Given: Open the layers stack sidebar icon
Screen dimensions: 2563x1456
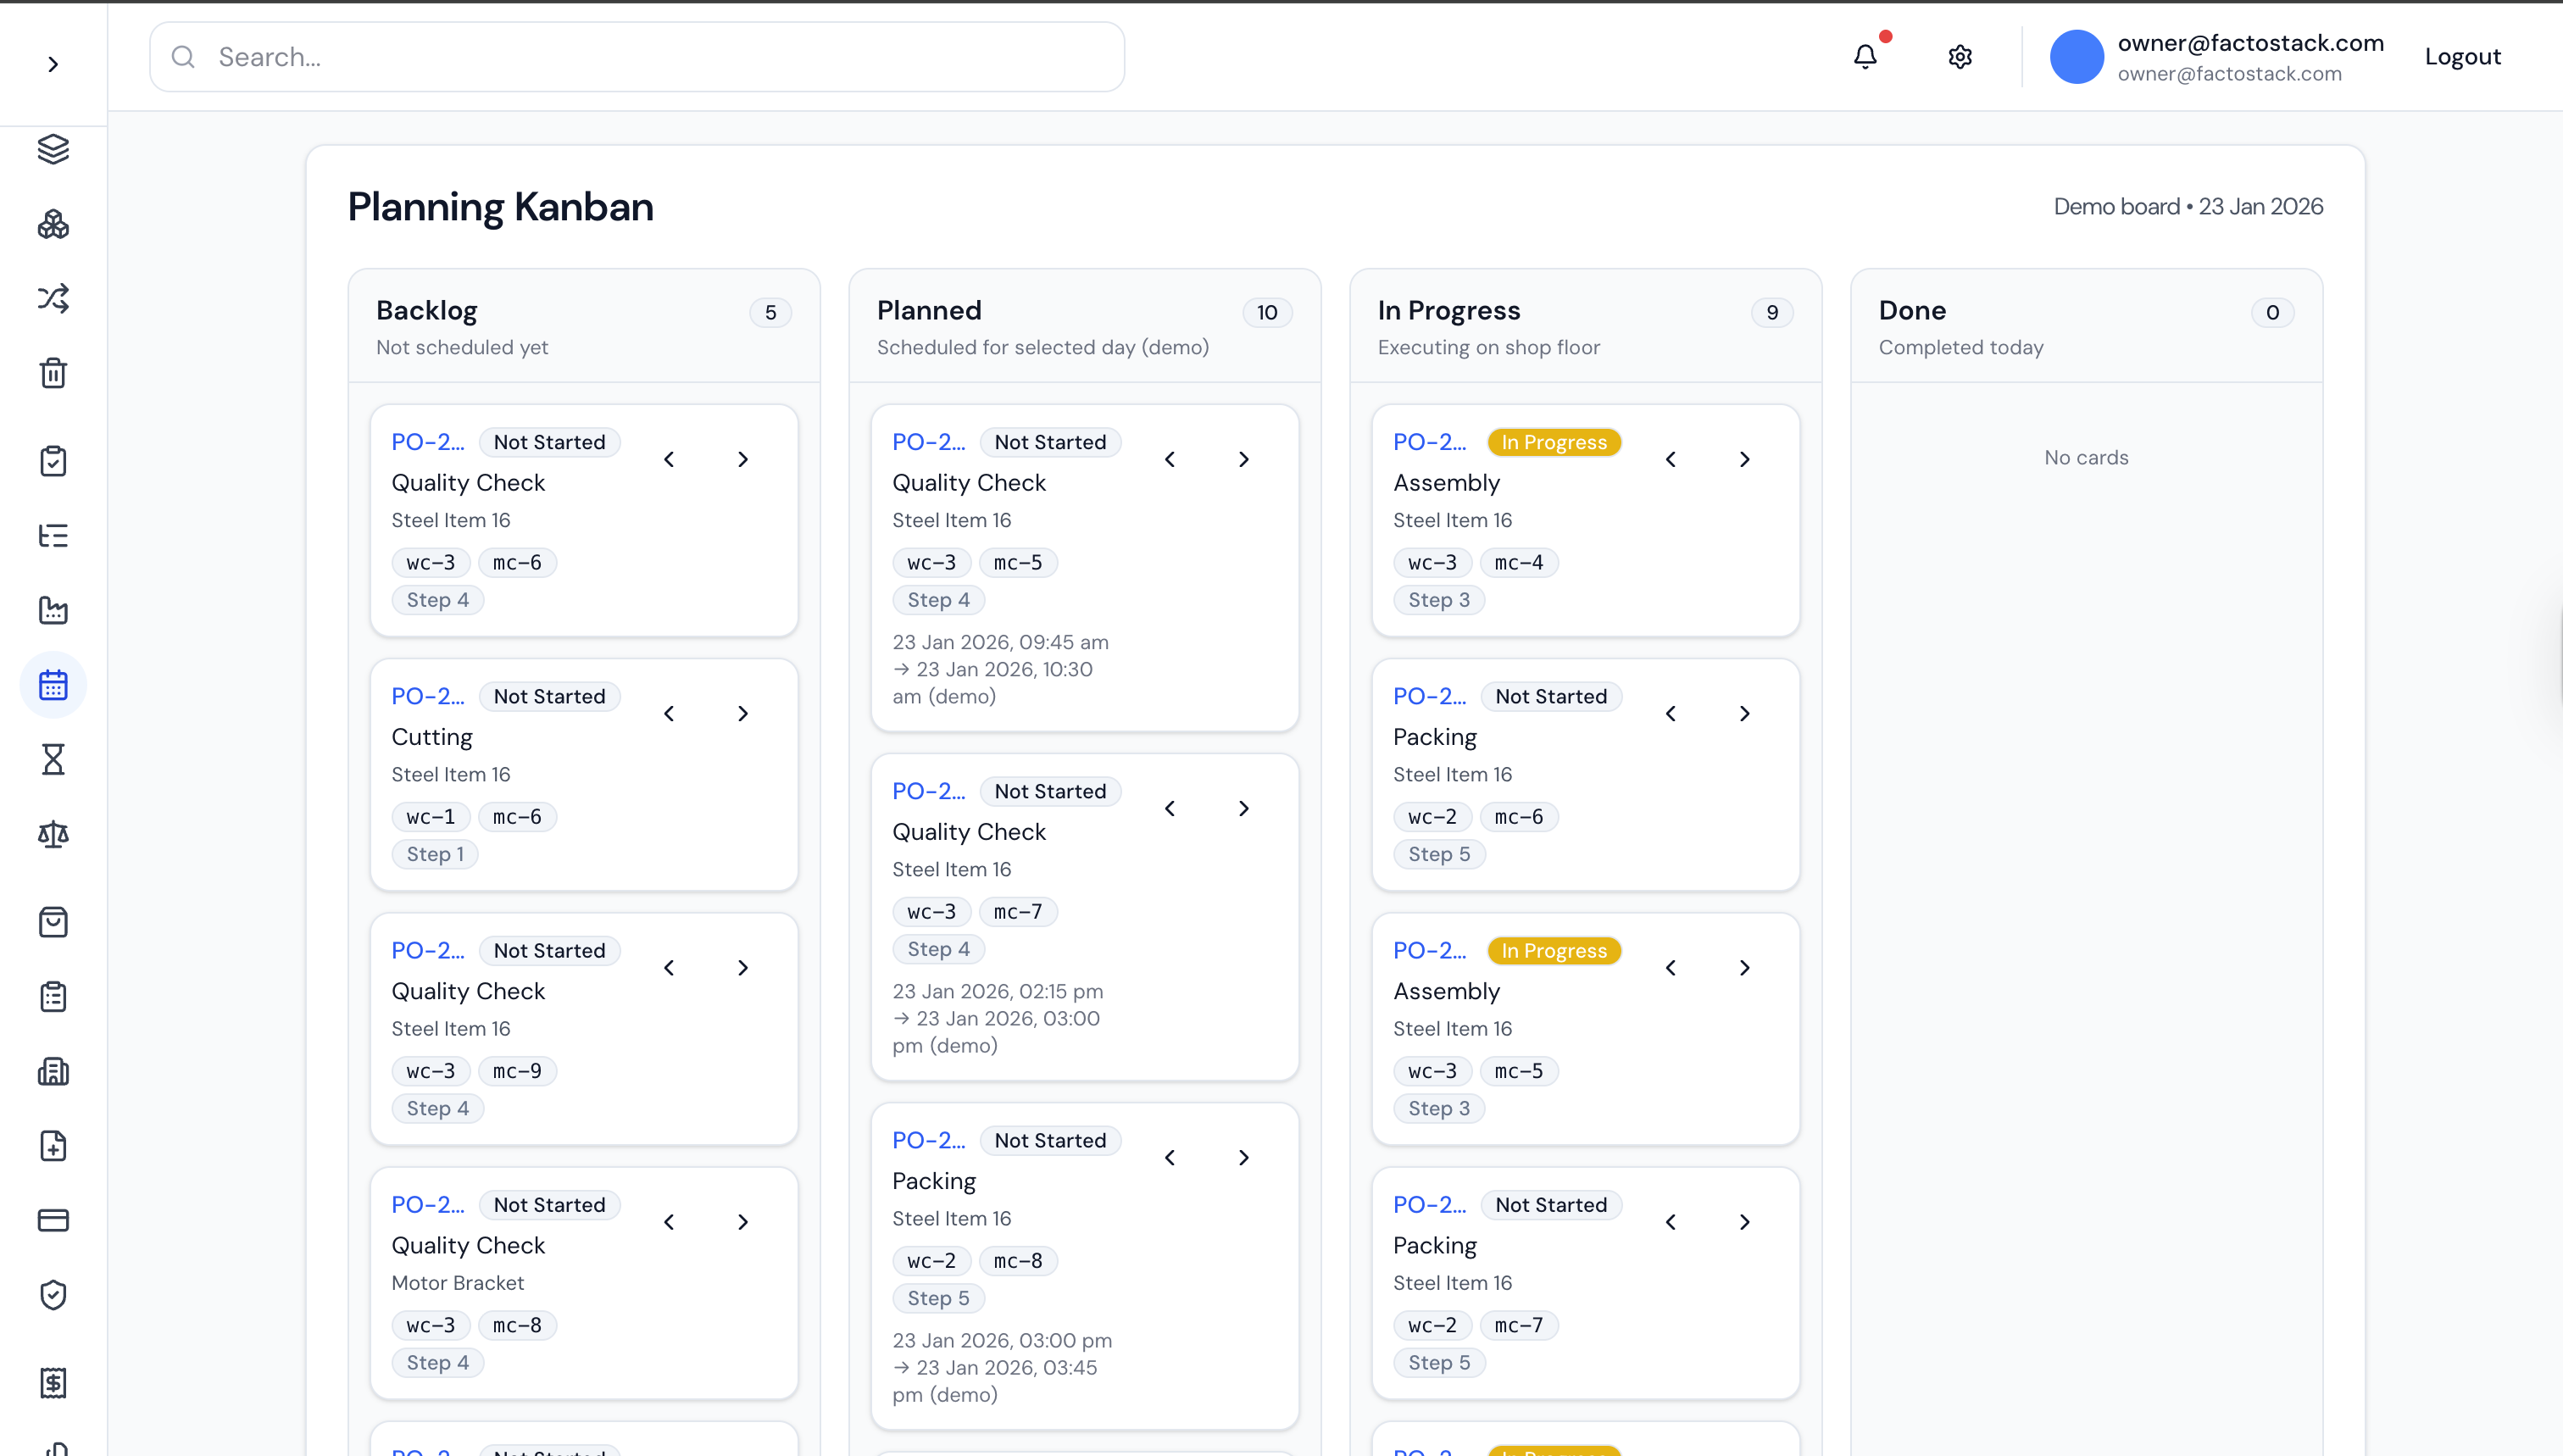Looking at the screenshot, I should pyautogui.click(x=53, y=149).
